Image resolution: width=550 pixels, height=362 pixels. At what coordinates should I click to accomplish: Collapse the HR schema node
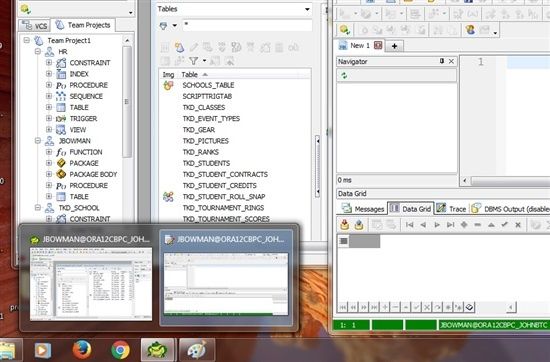point(38,52)
